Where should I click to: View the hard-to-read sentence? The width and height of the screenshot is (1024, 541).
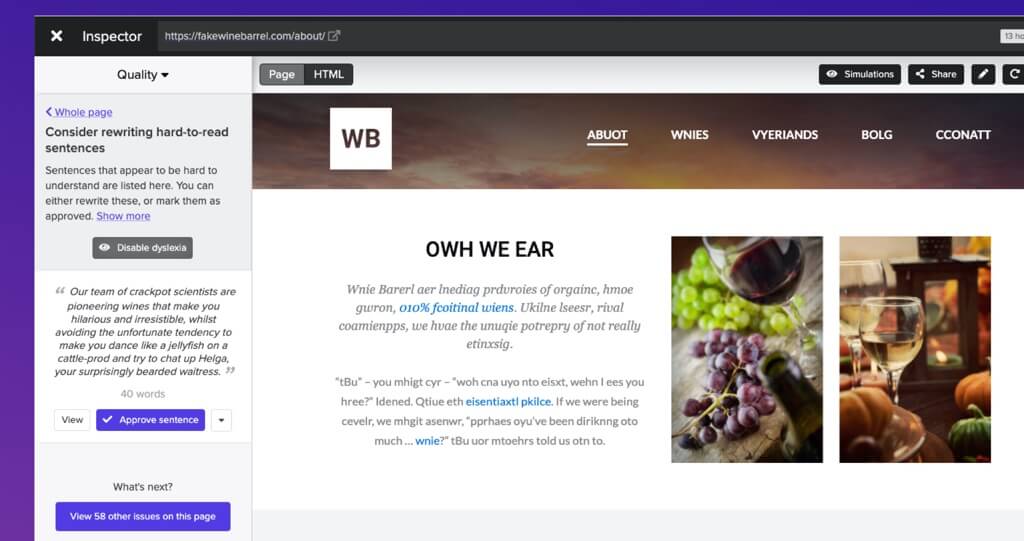point(72,420)
